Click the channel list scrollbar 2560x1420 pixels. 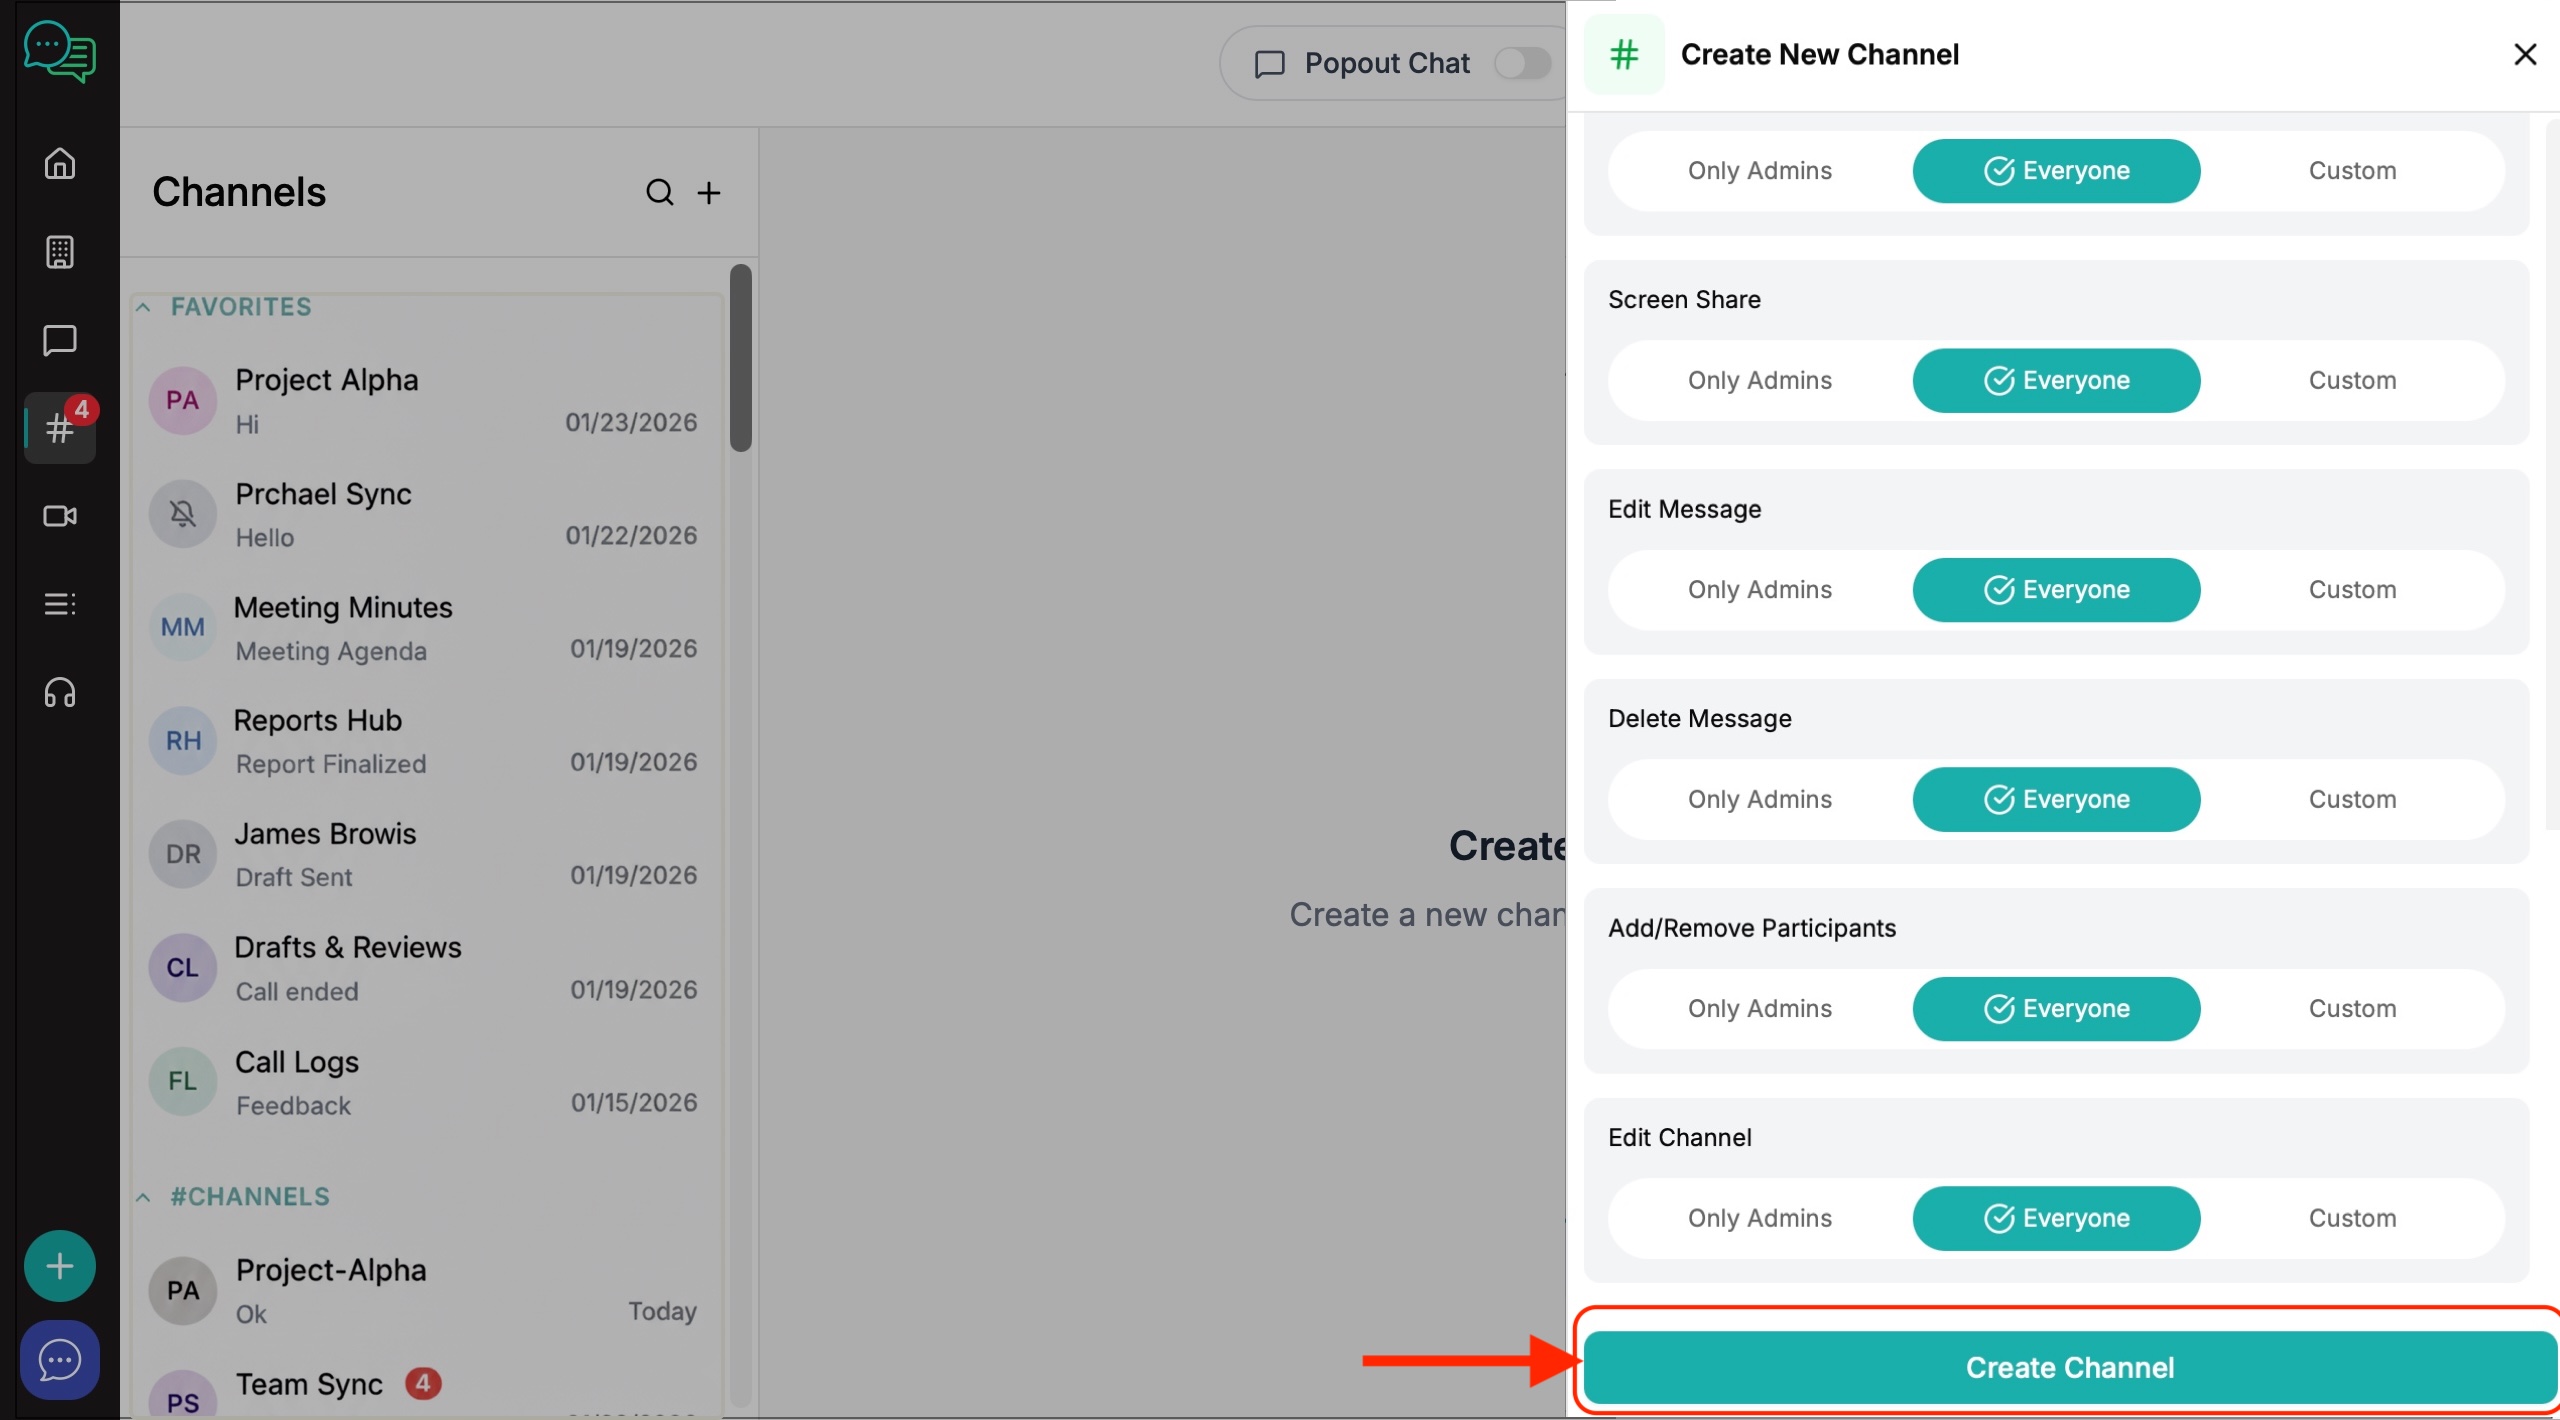[740, 358]
